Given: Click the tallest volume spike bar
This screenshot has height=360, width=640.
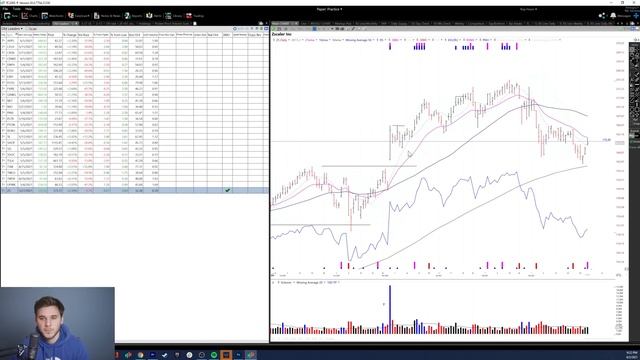Looking at the screenshot, I should pos(390,309).
